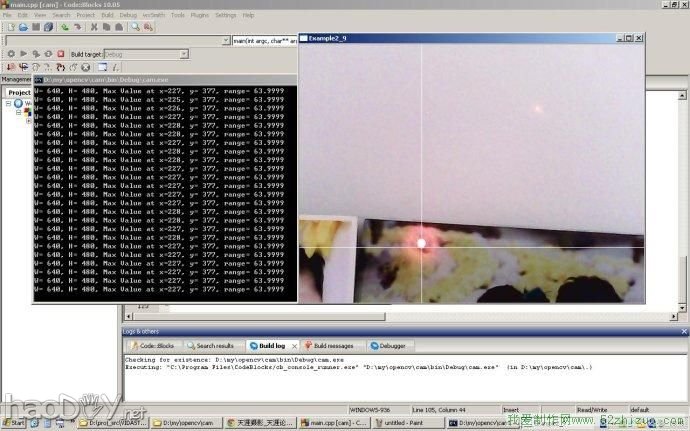Click the Windows Start button
The width and height of the screenshot is (690, 431).
[16, 423]
